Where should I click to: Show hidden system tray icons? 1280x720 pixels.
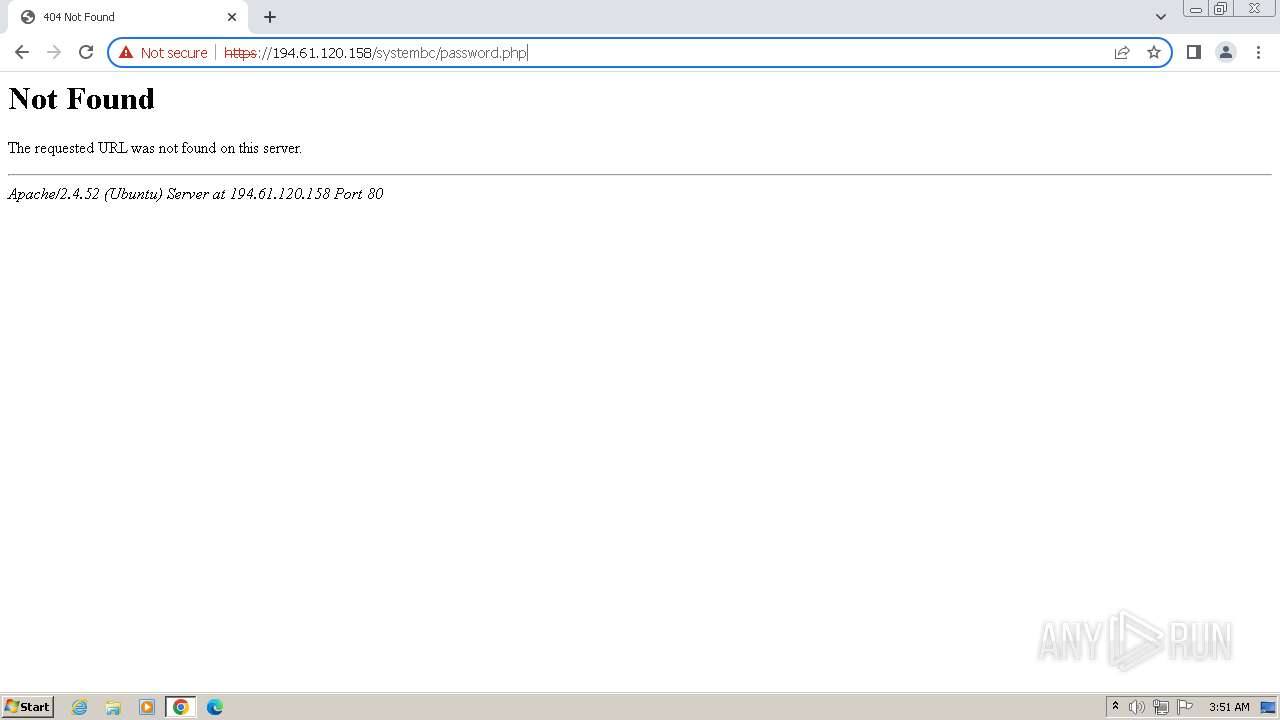pyautogui.click(x=1115, y=707)
